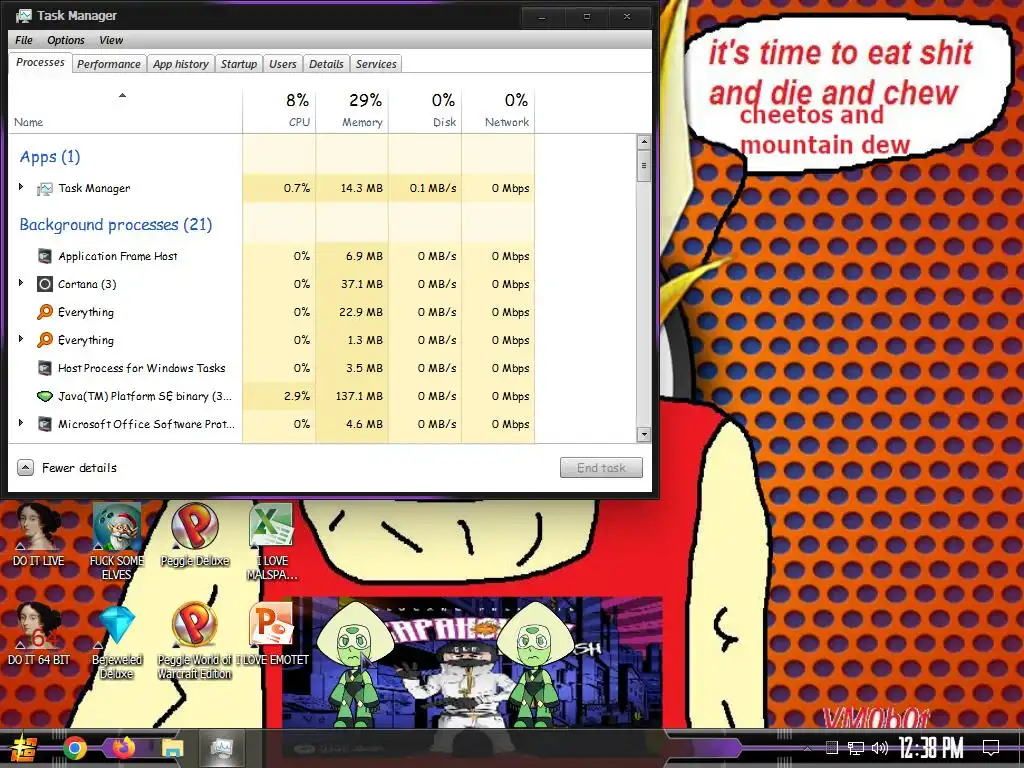Switch to the Startup tab
The width and height of the screenshot is (1024, 768).
(238, 64)
